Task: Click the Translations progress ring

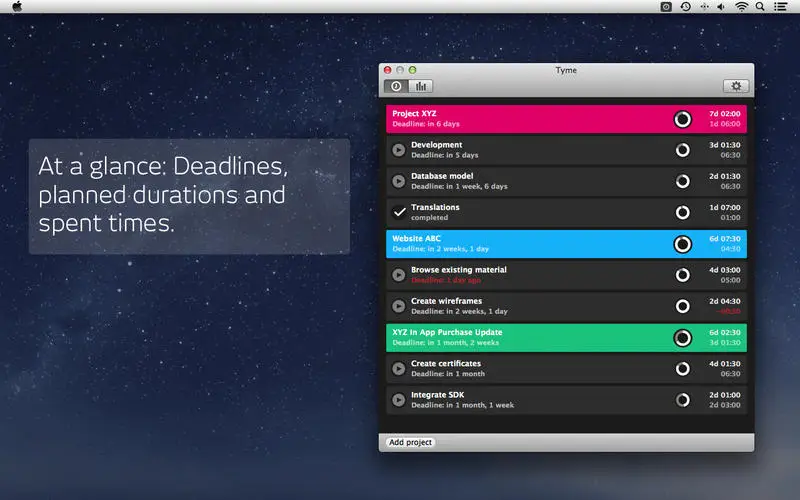Action: (682, 212)
